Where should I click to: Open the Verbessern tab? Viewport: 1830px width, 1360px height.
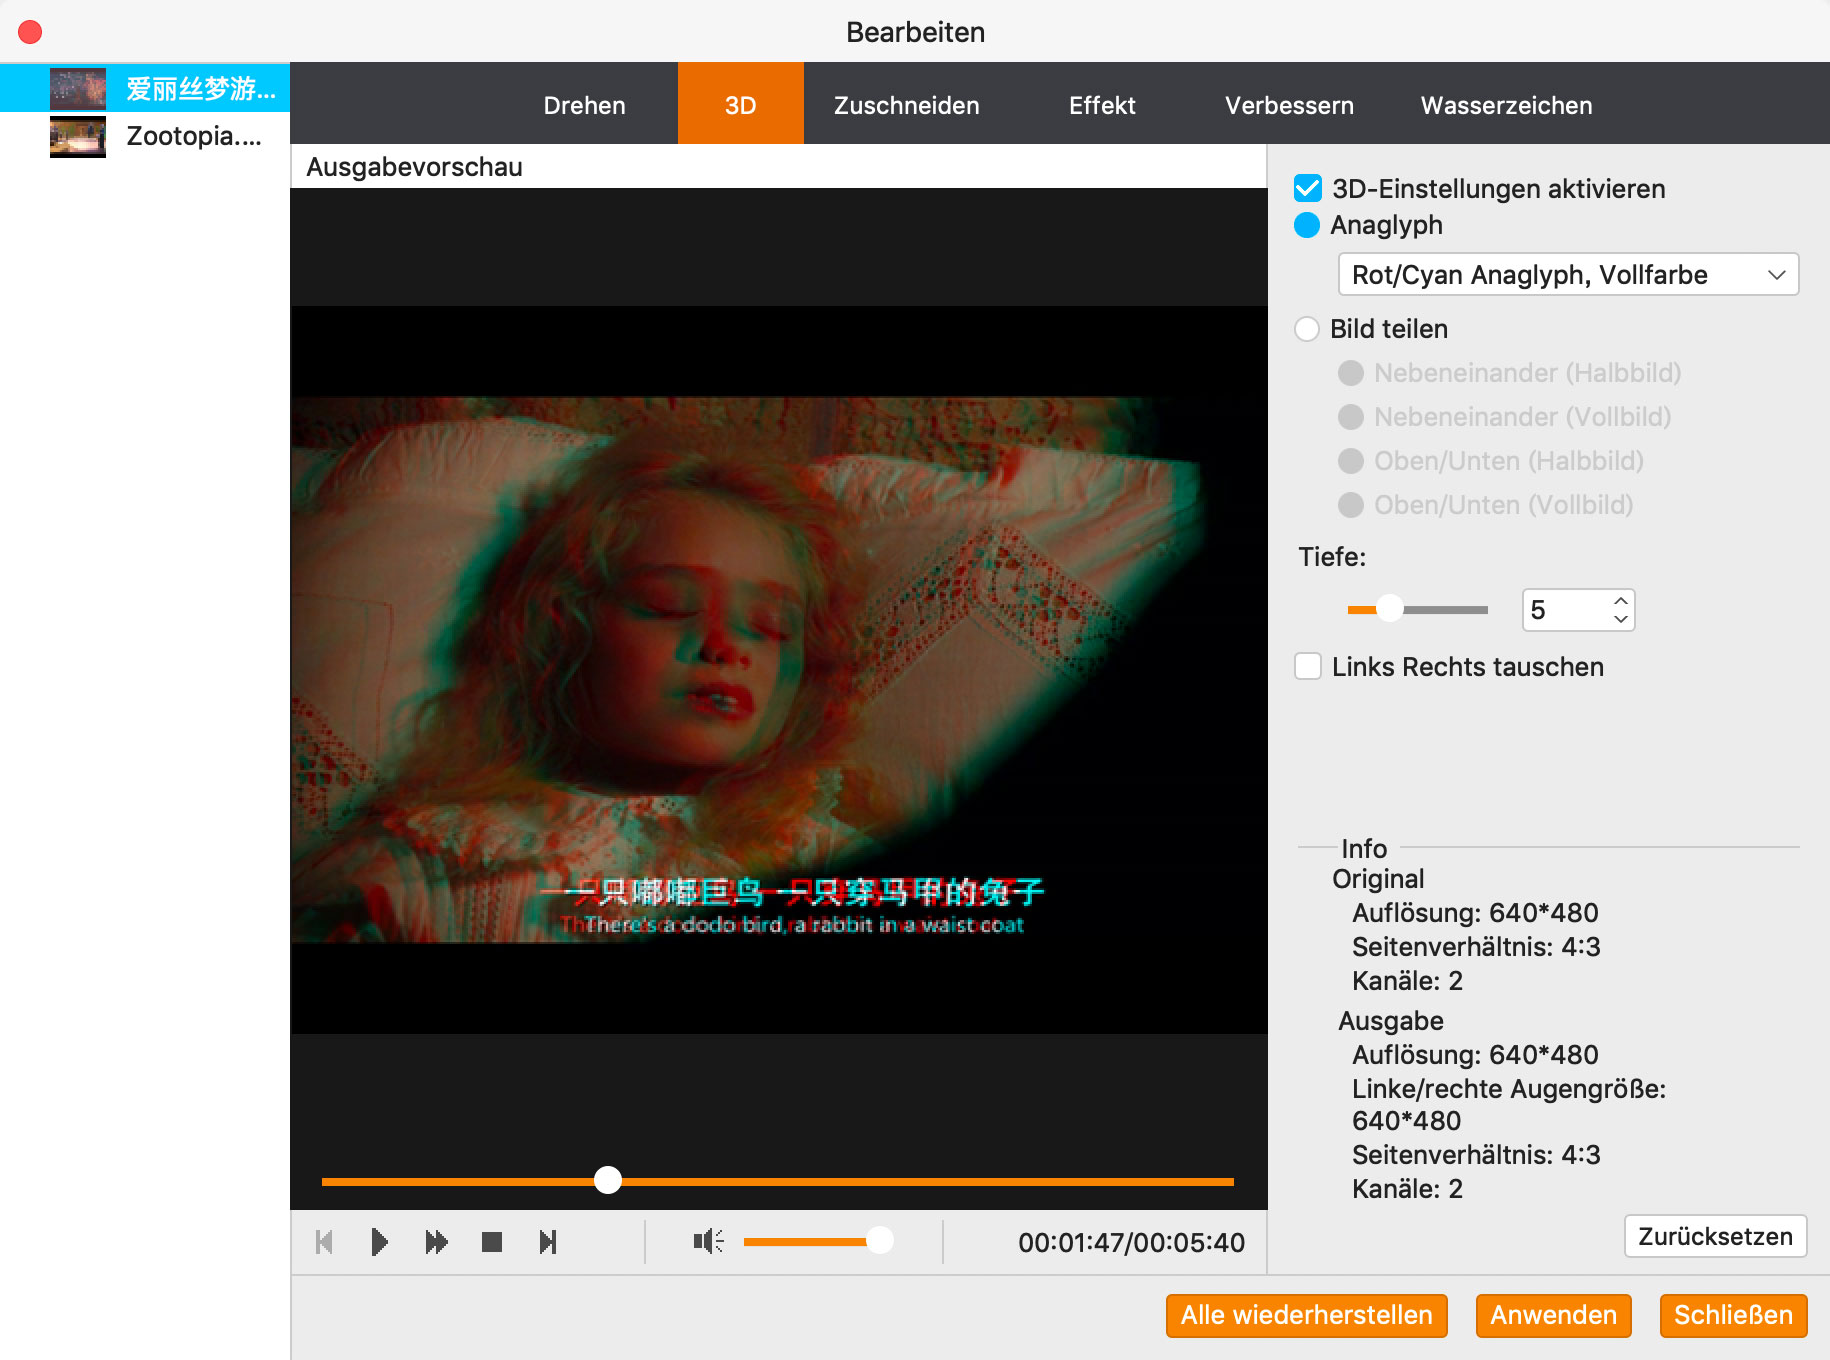tap(1289, 105)
